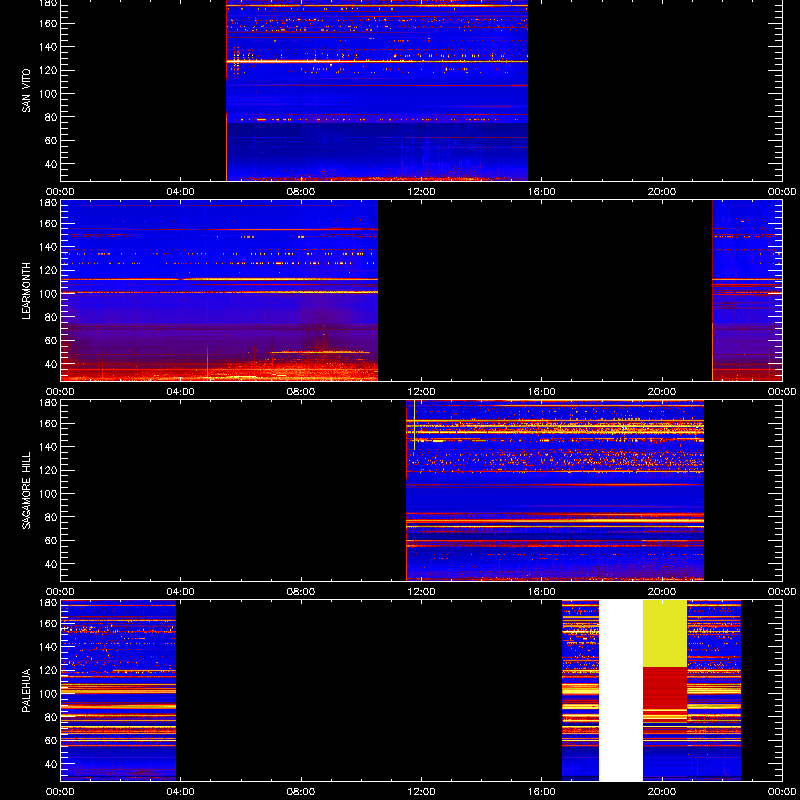
Task: Click 16:00 time label under Palehua panel
Action: (542, 792)
